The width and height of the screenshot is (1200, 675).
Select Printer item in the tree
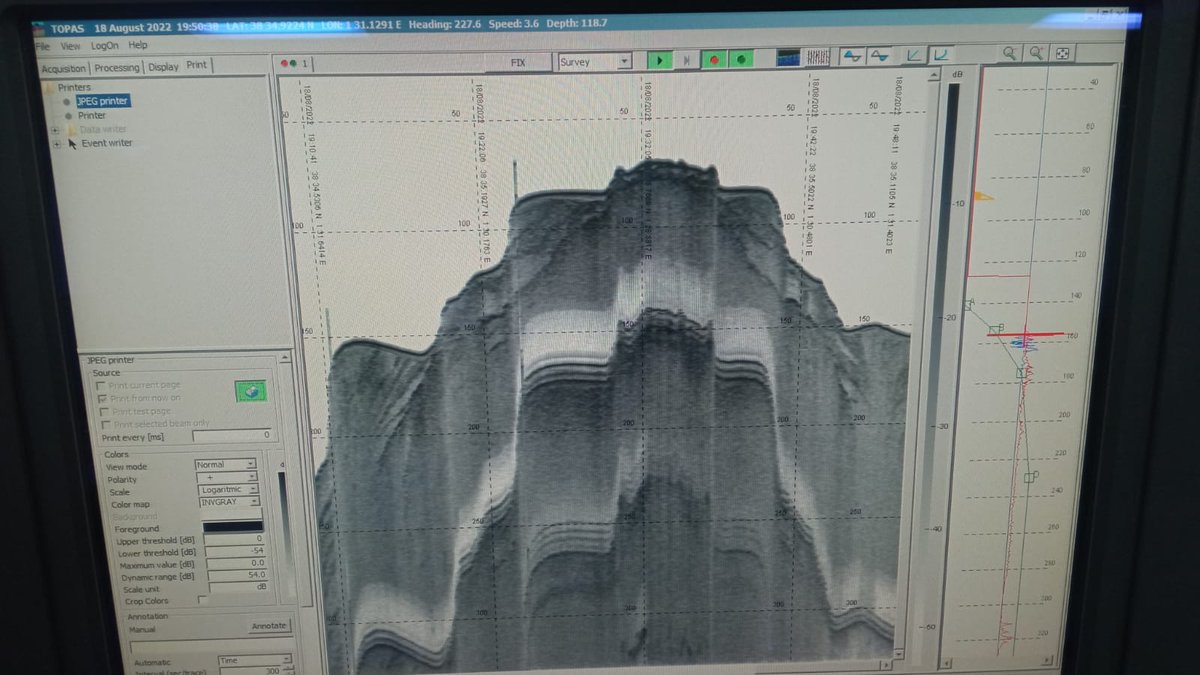92,115
